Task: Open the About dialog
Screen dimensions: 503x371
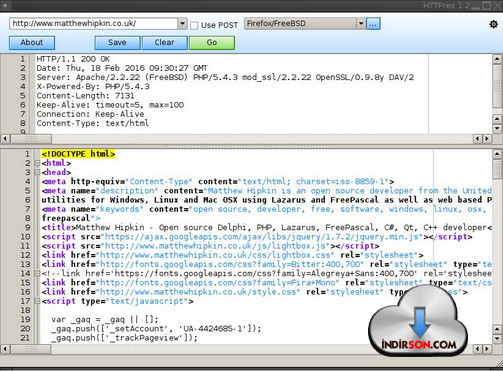Action: [x=32, y=43]
